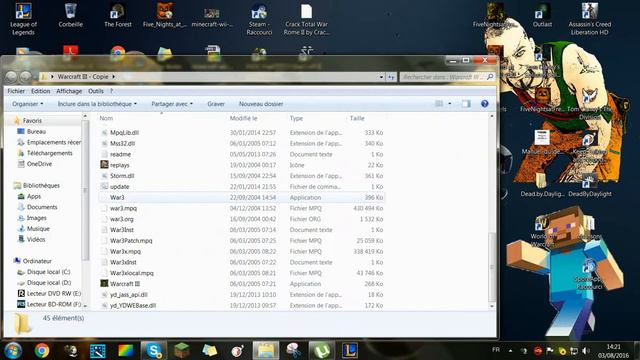Open the Minecraft taskbar icon
640x360 pixels.
(x=181, y=351)
